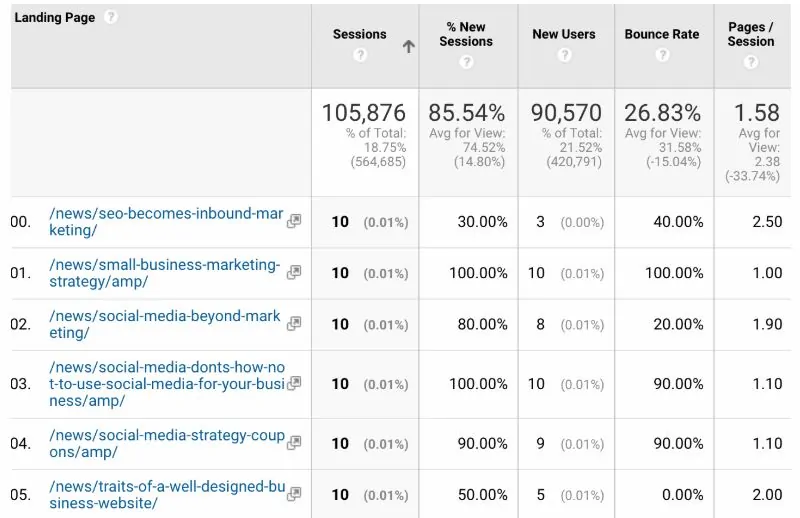
Task: Click help icon under New Users header
Action: [x=564, y=55]
